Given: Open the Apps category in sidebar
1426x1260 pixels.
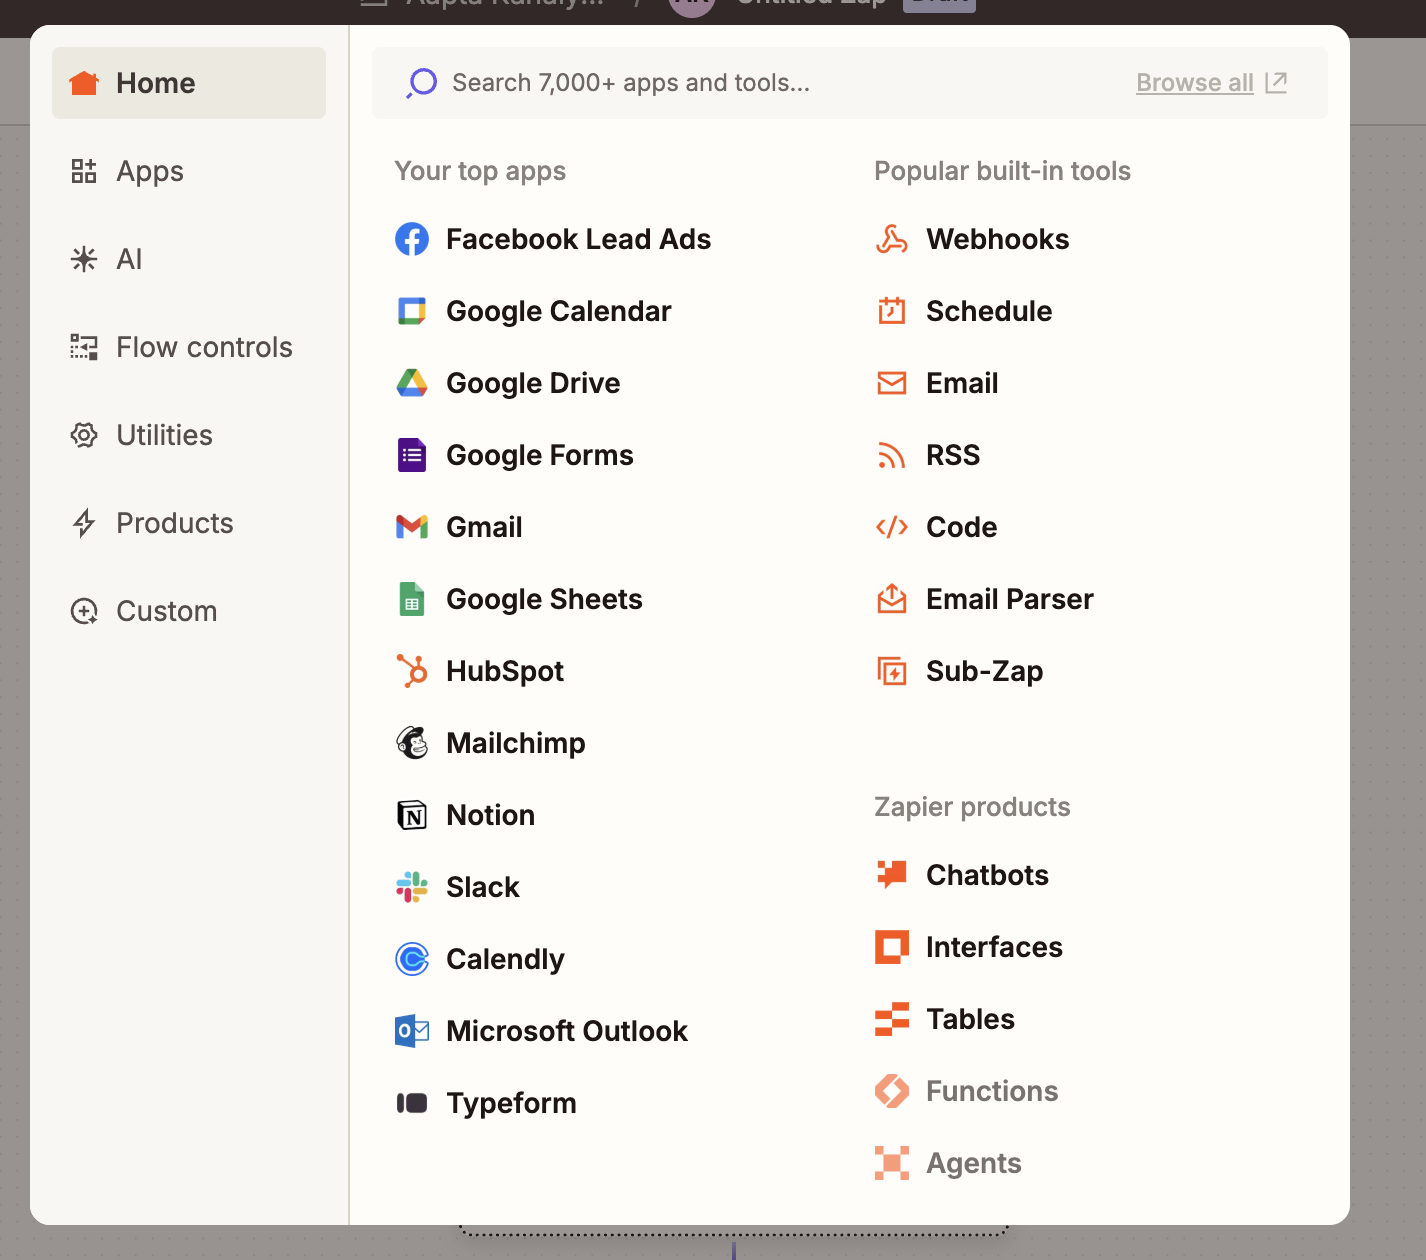Looking at the screenshot, I should [x=150, y=171].
